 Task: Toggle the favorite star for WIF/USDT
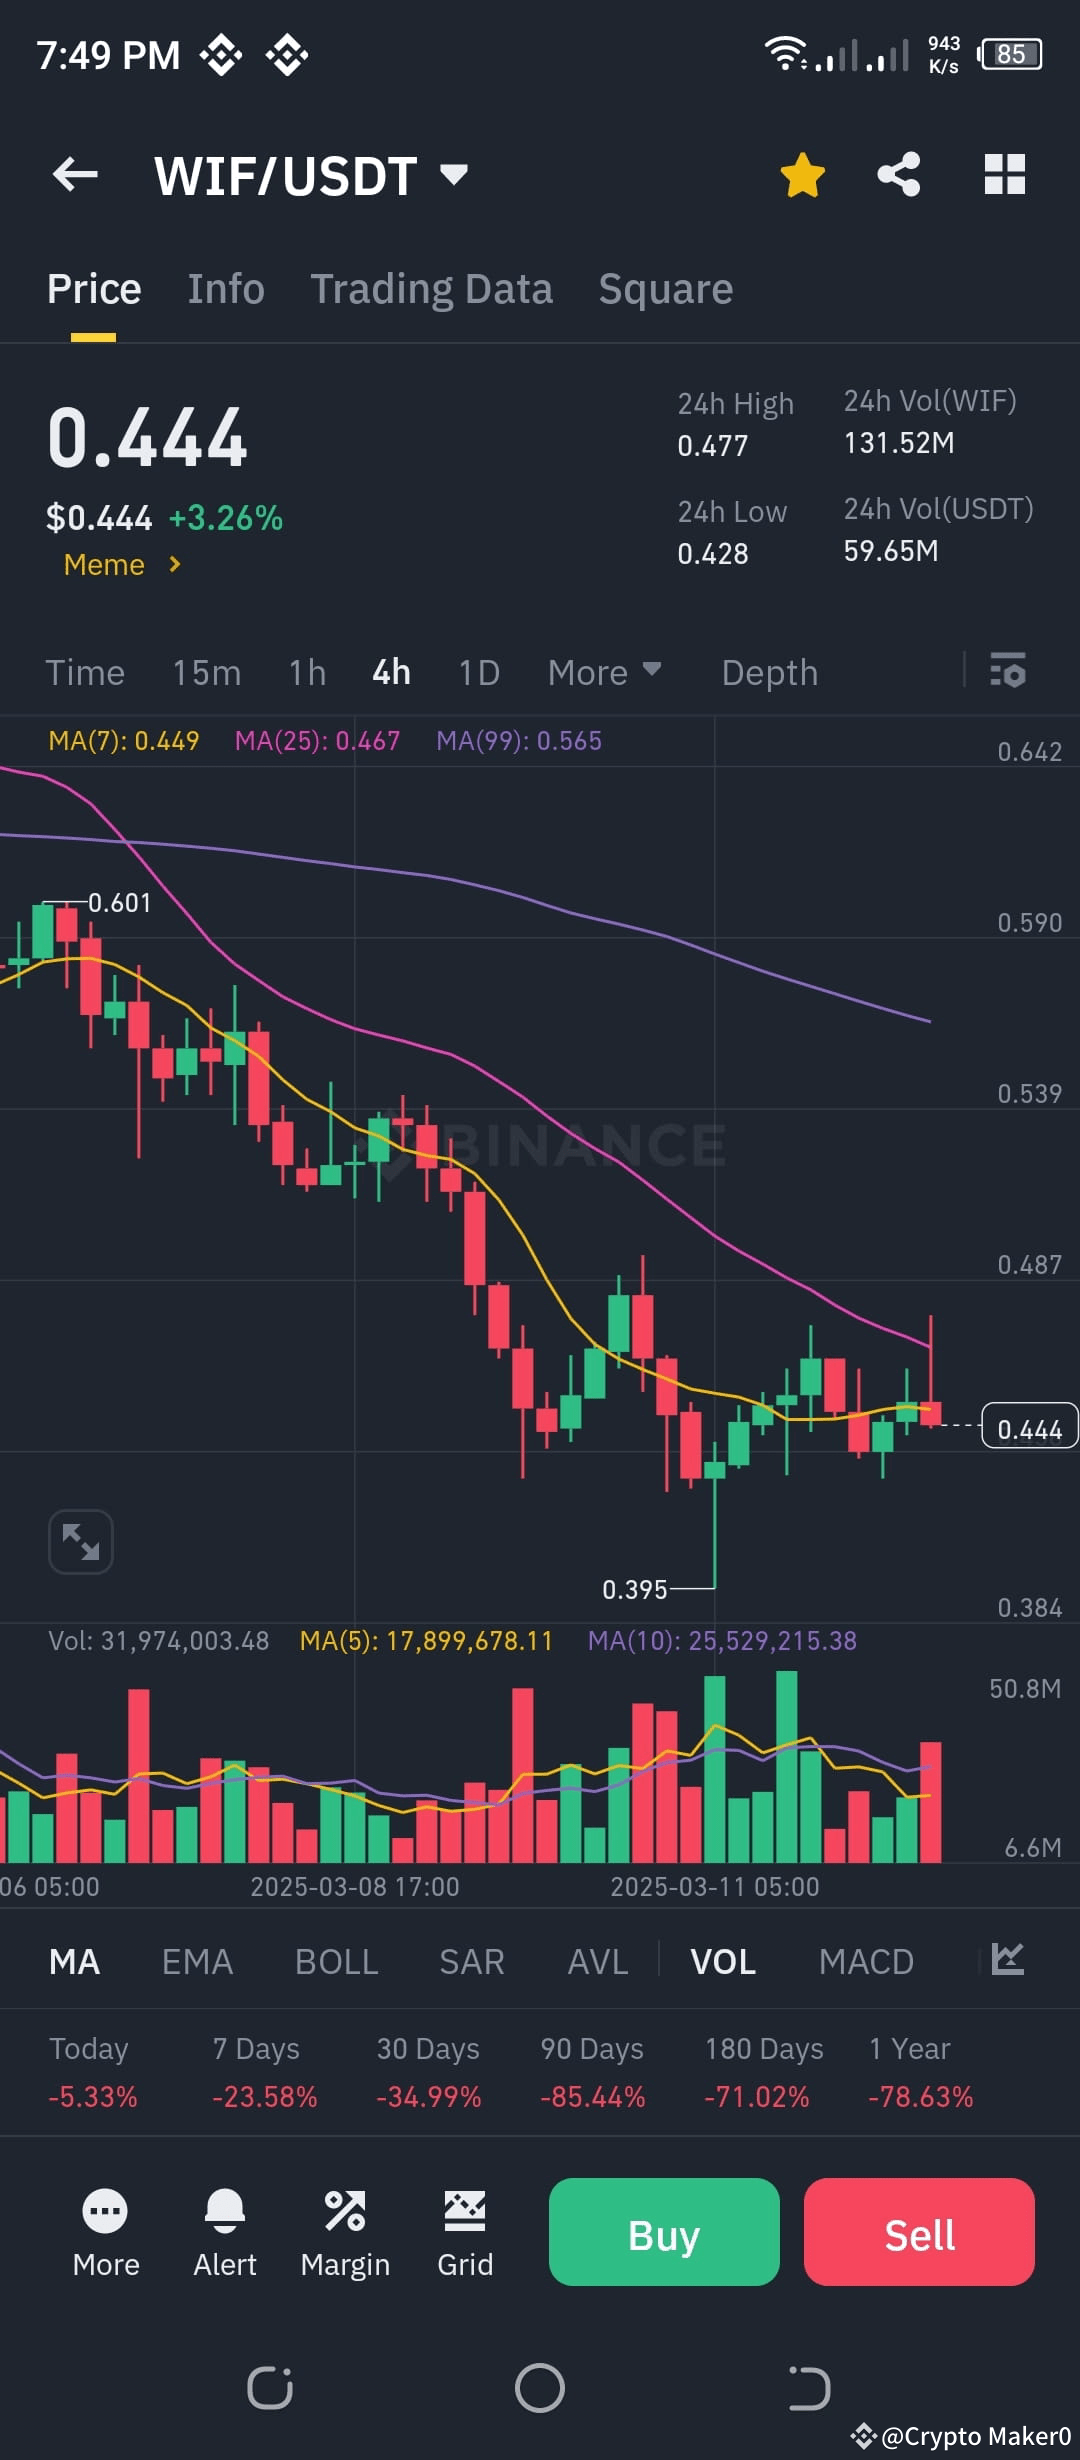point(802,174)
